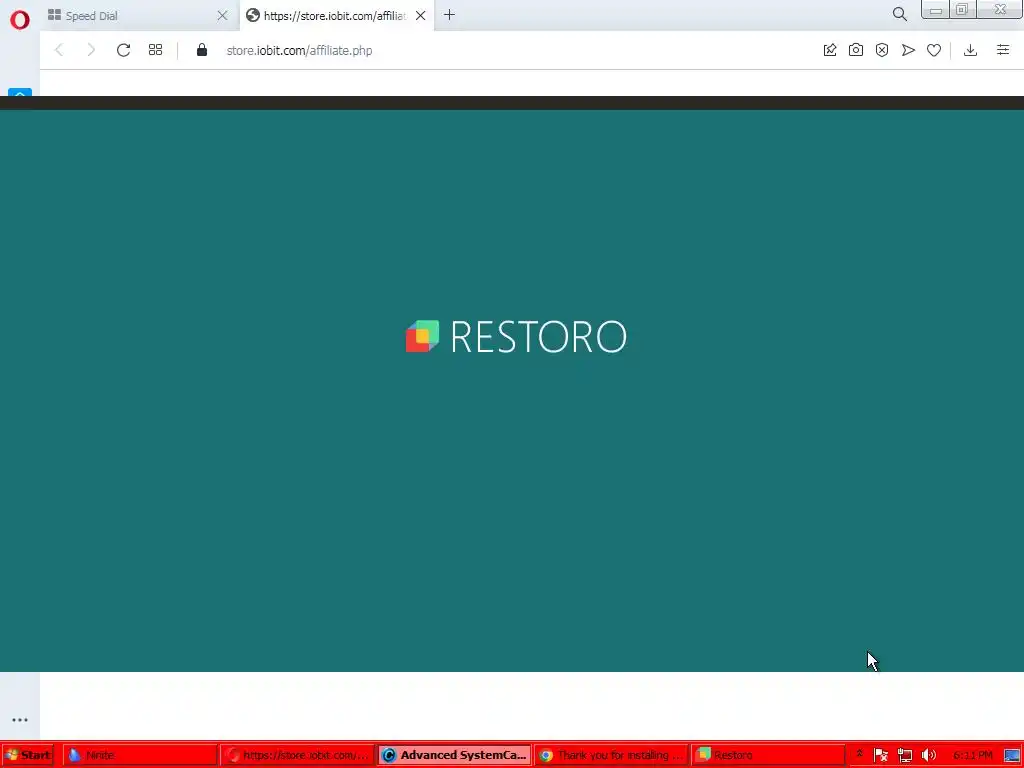1024x768 pixels.
Task: Switch to Thank you for installing Chrome window
Action: pyautogui.click(x=611, y=755)
